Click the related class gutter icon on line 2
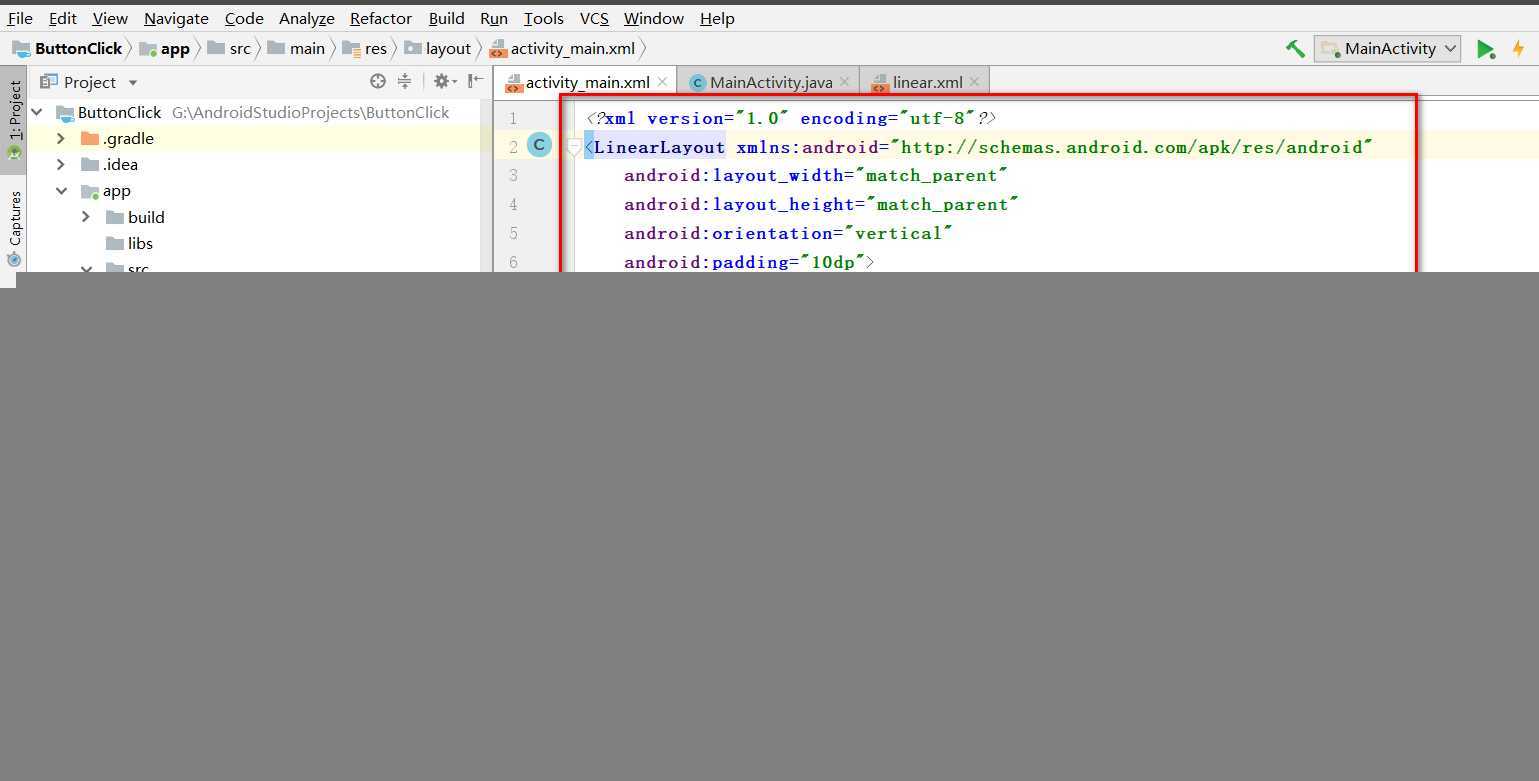 click(539, 145)
